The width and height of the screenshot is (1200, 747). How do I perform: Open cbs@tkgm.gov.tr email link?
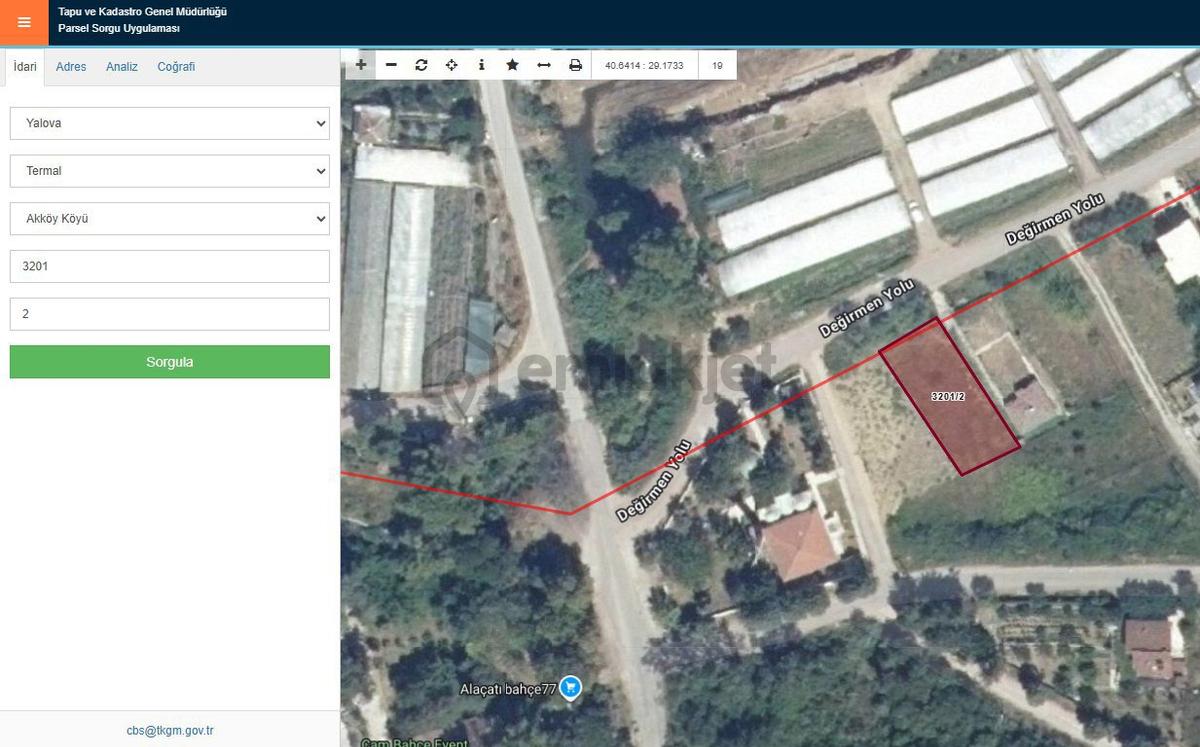[x=170, y=731]
